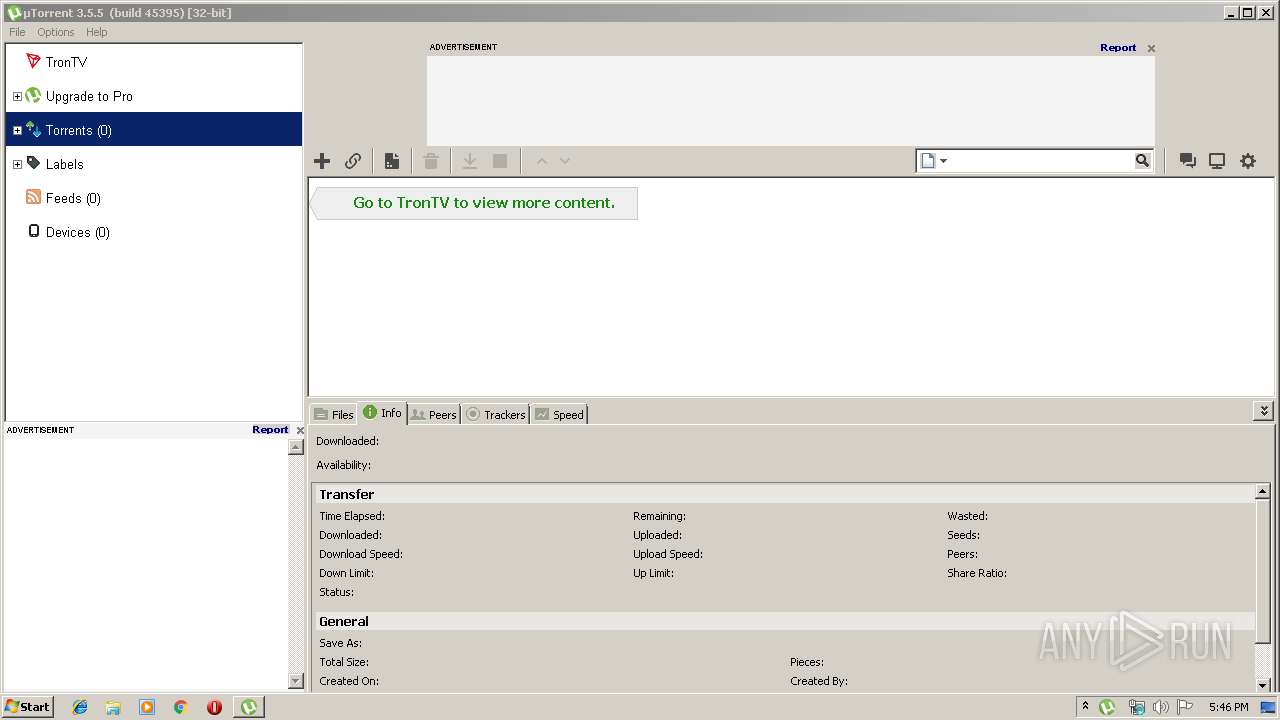Click the Show Desktop button

[1268, 707]
